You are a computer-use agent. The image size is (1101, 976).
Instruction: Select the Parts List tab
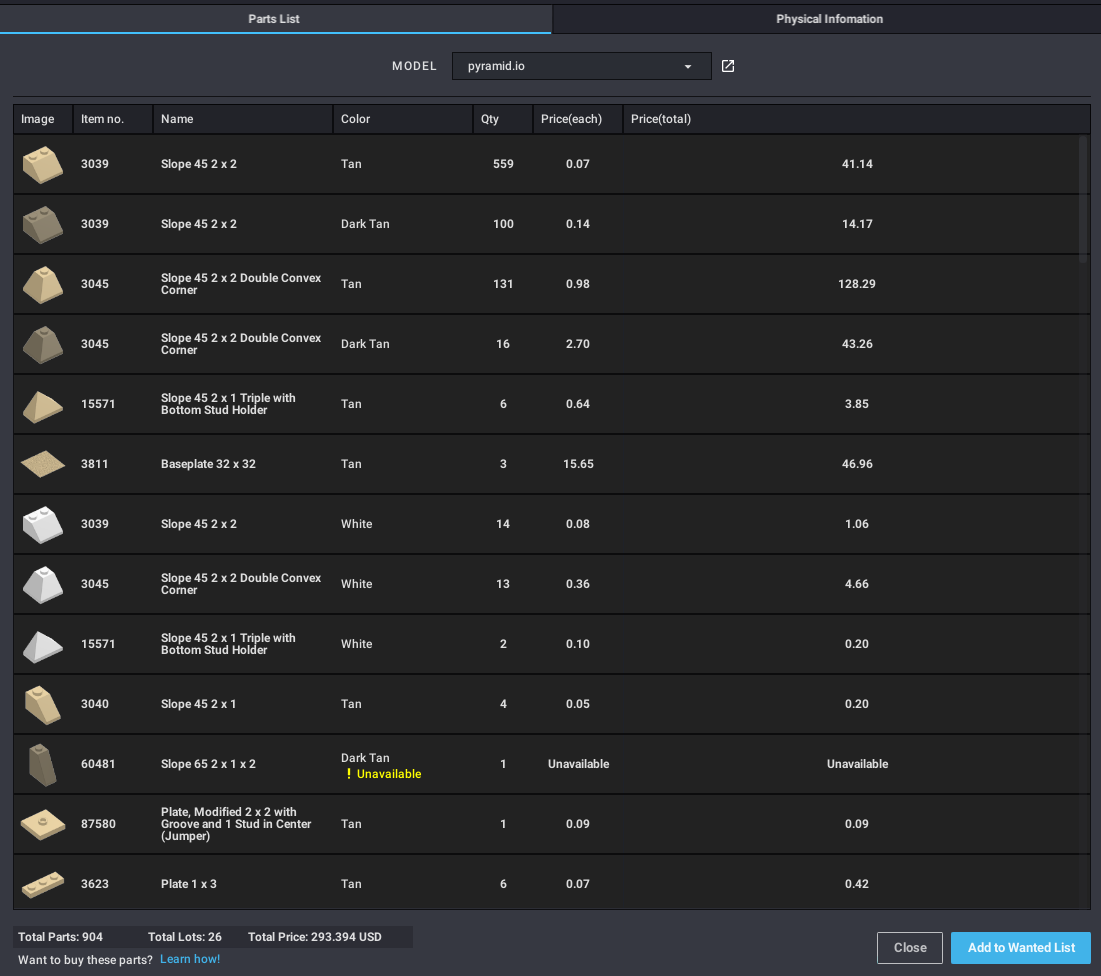coord(274,19)
